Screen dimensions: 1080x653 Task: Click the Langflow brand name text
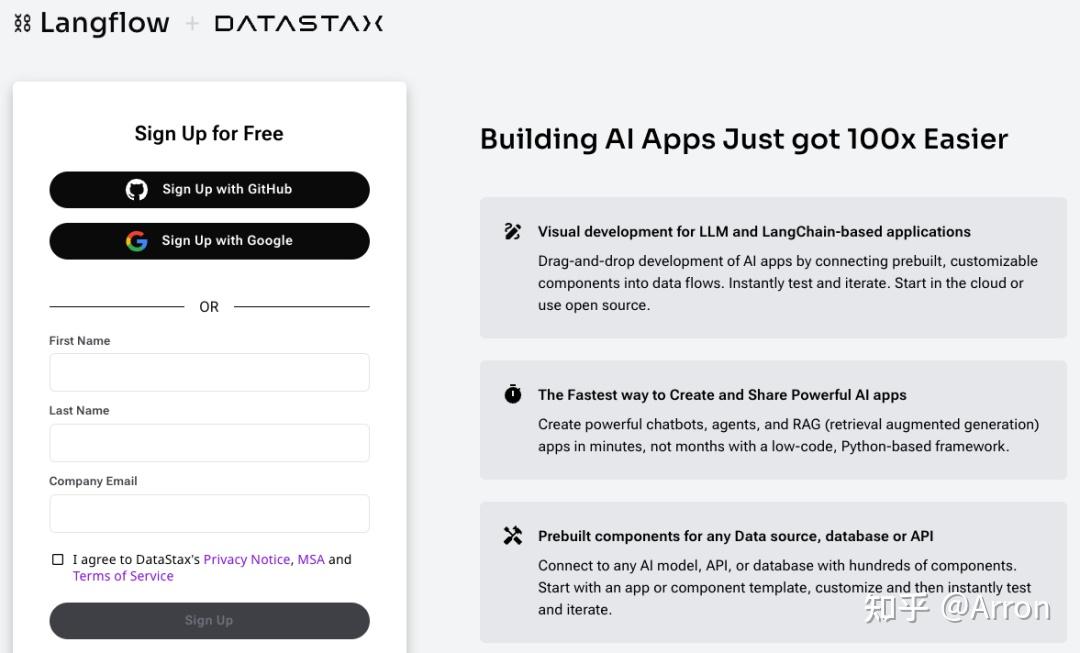105,23
